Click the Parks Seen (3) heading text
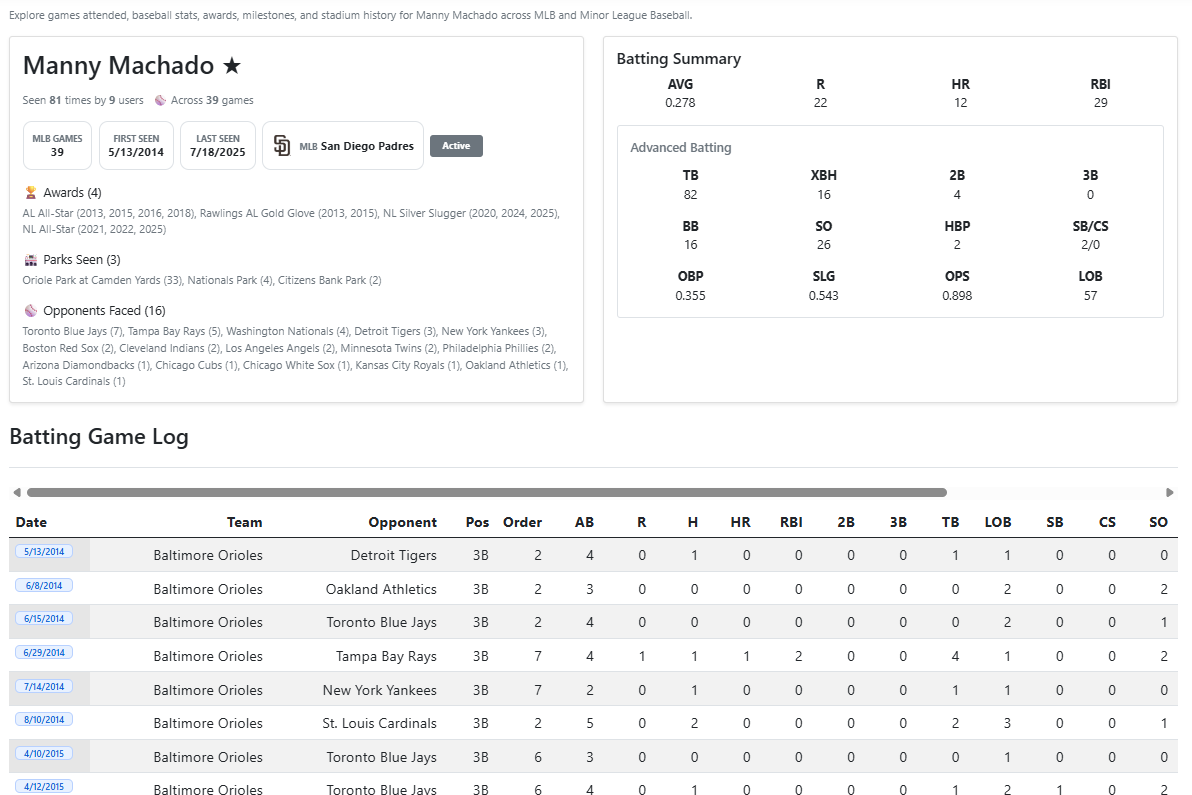1192x795 pixels. tap(82, 260)
